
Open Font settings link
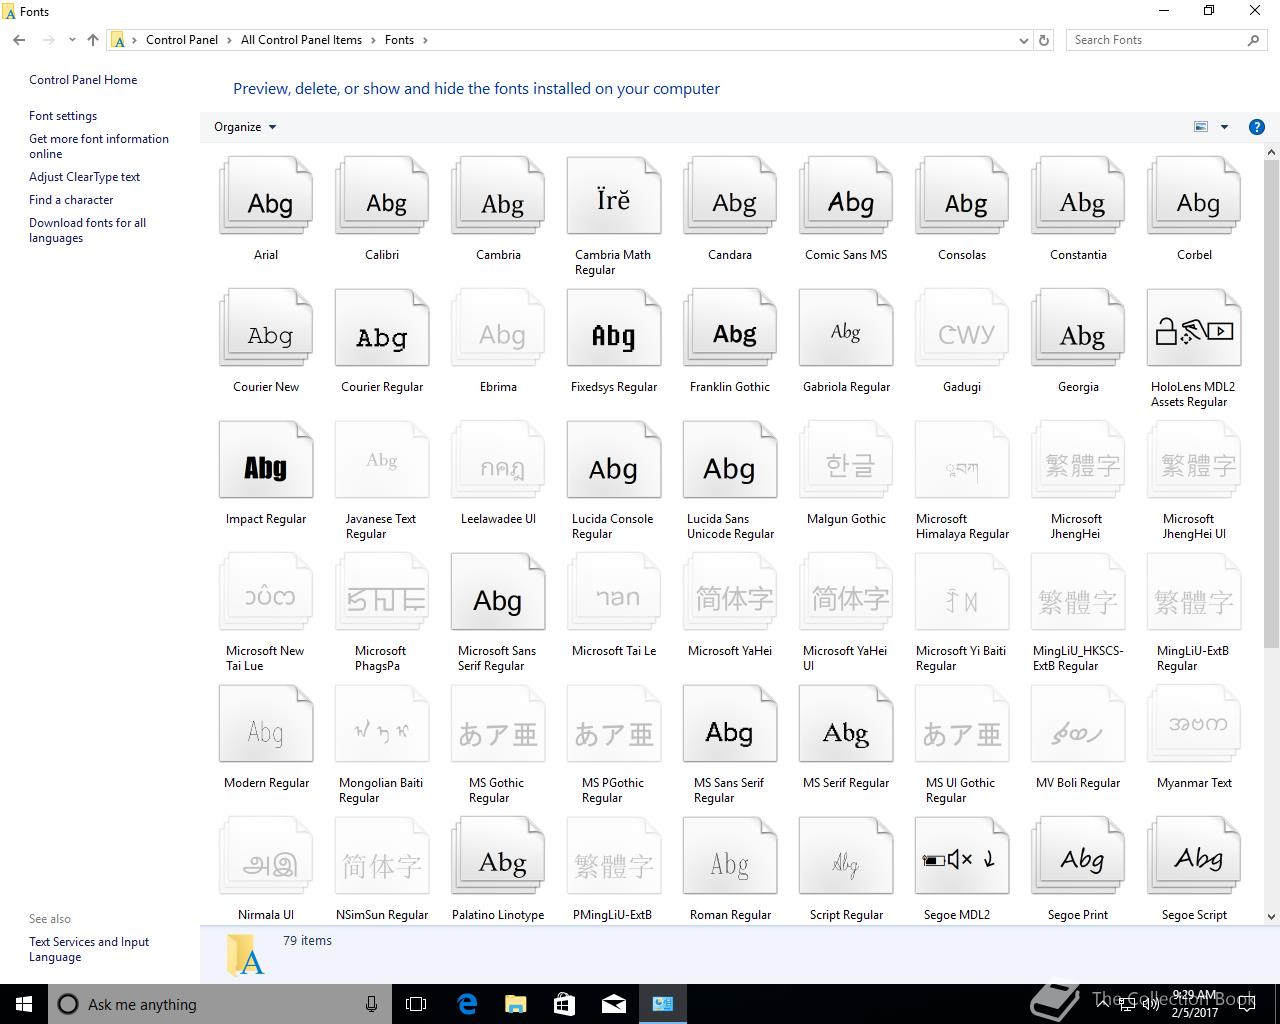(x=63, y=116)
